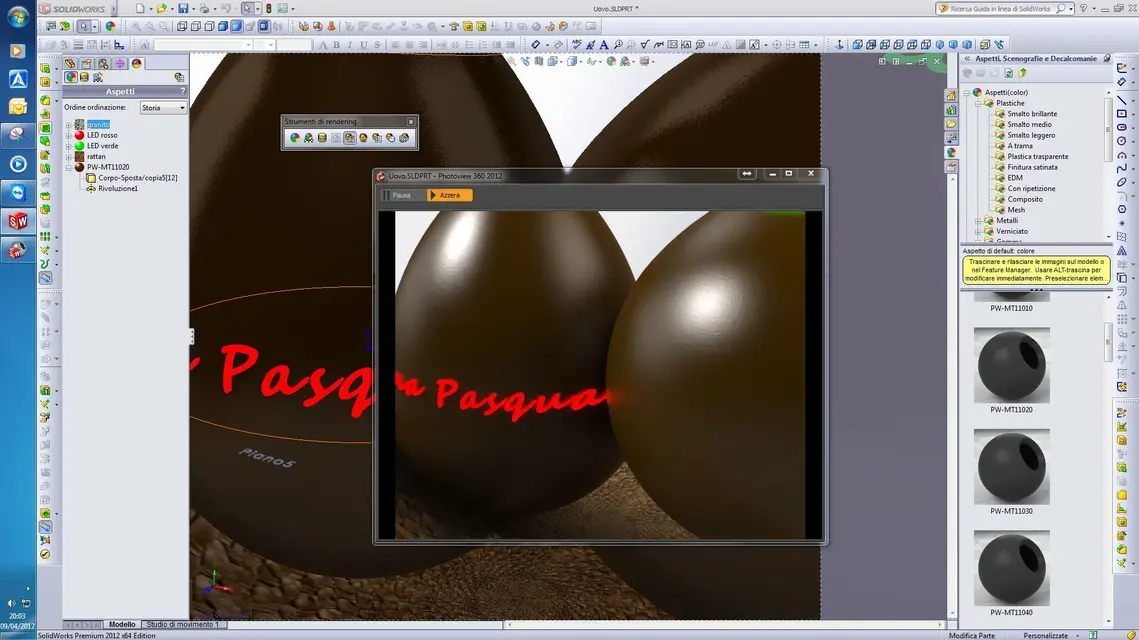Show View Scene, Lights and Cameras button

tap(98, 77)
